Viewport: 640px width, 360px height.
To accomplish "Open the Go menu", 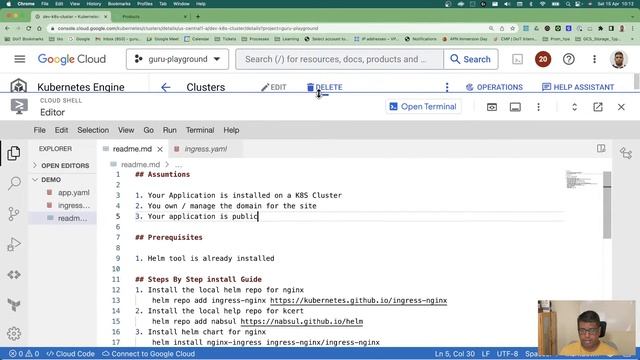I will point(149,130).
